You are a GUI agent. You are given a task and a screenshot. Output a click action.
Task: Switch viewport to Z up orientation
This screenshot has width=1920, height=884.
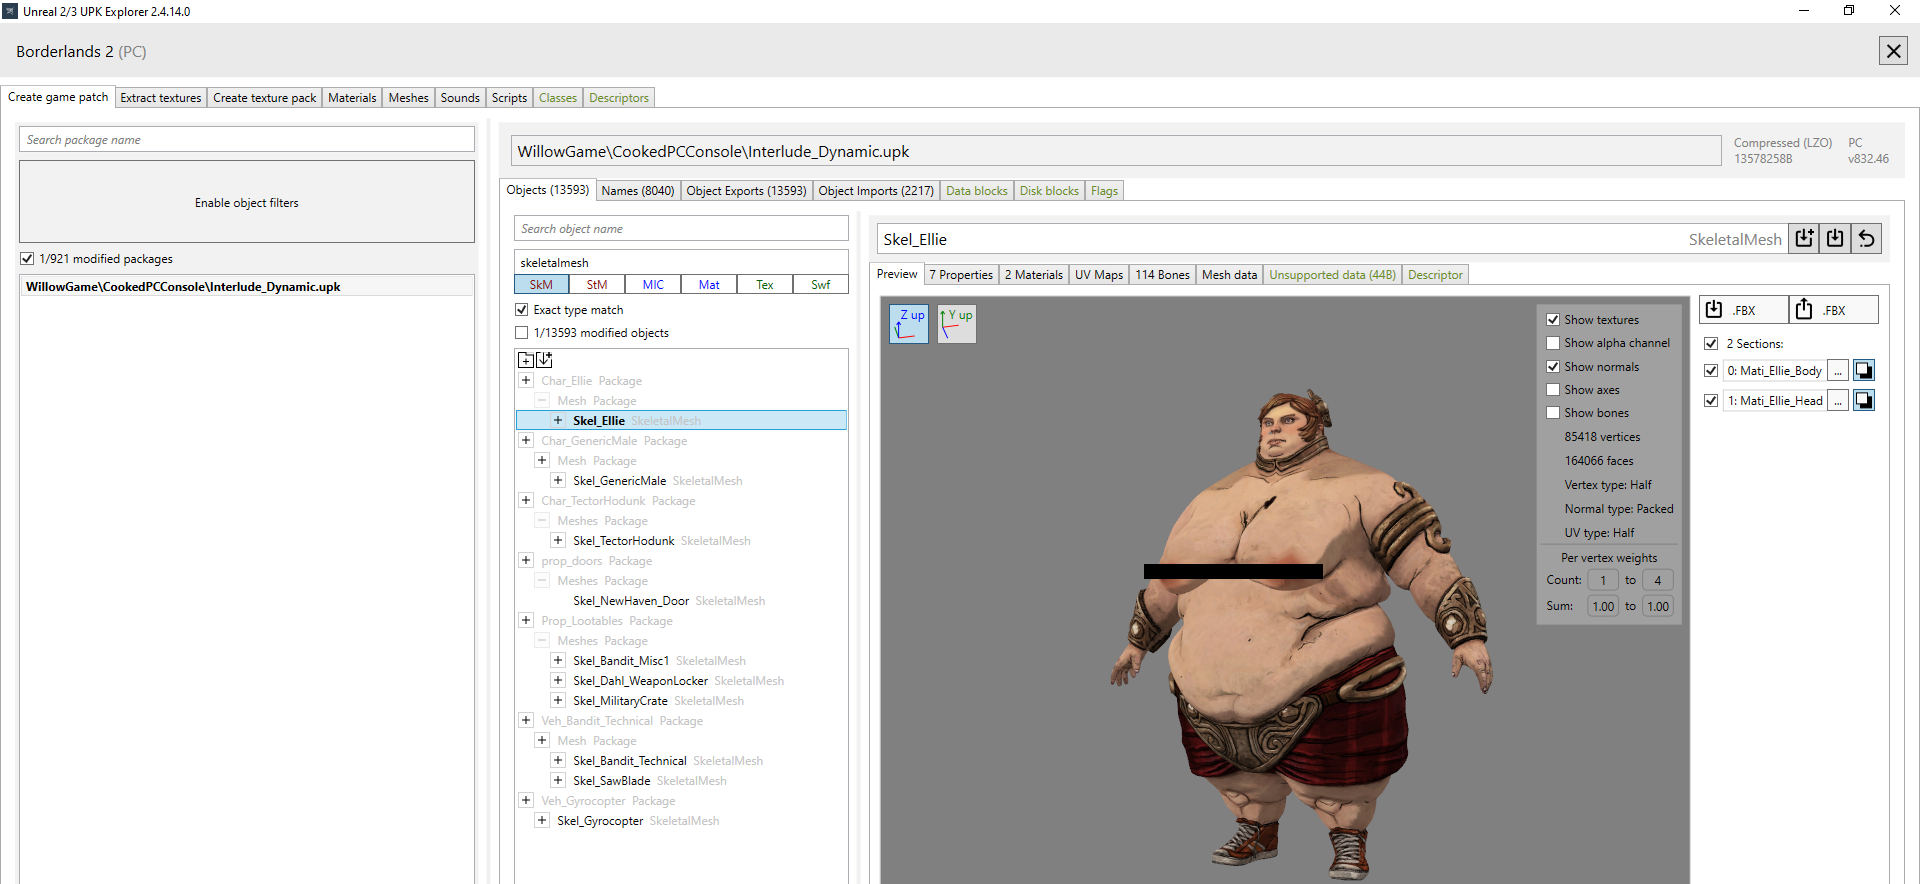(x=909, y=323)
